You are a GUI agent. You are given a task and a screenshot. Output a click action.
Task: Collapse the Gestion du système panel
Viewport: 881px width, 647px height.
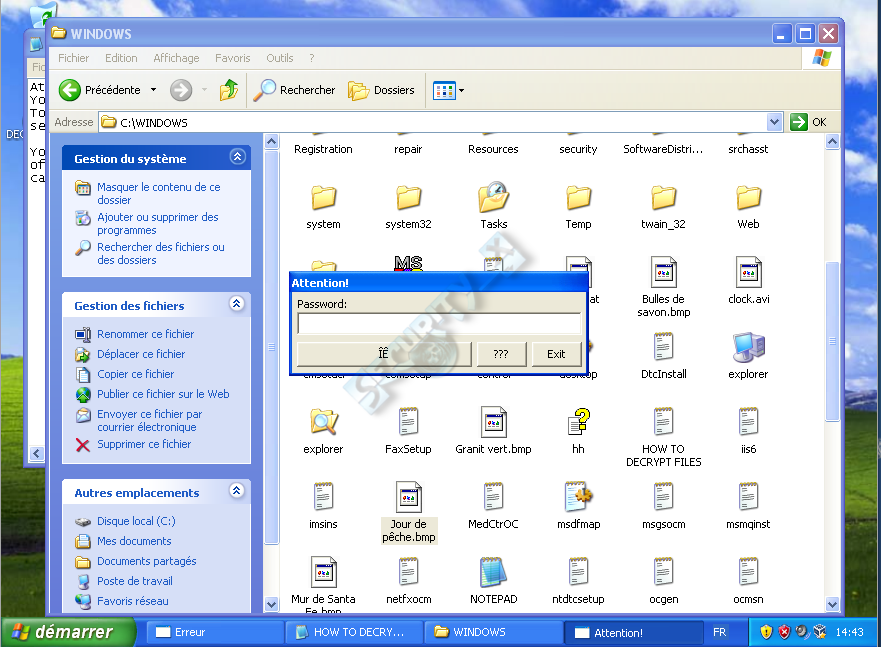(238, 157)
